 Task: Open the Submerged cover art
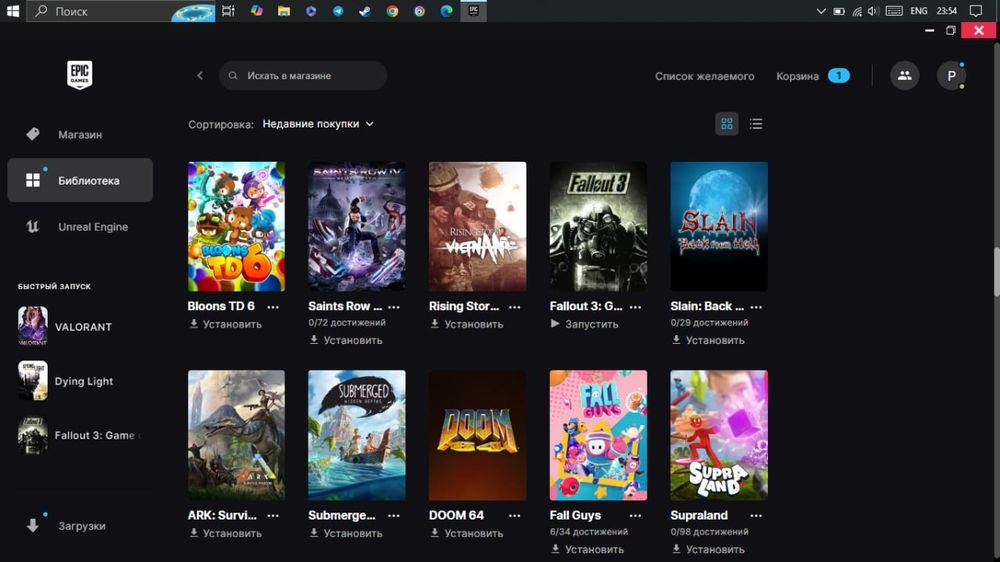[x=357, y=435]
